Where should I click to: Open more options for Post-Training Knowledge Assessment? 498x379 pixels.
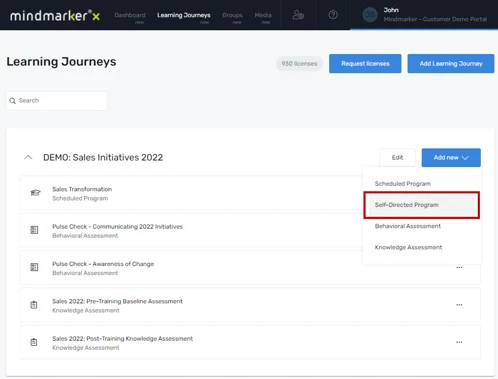click(x=459, y=342)
